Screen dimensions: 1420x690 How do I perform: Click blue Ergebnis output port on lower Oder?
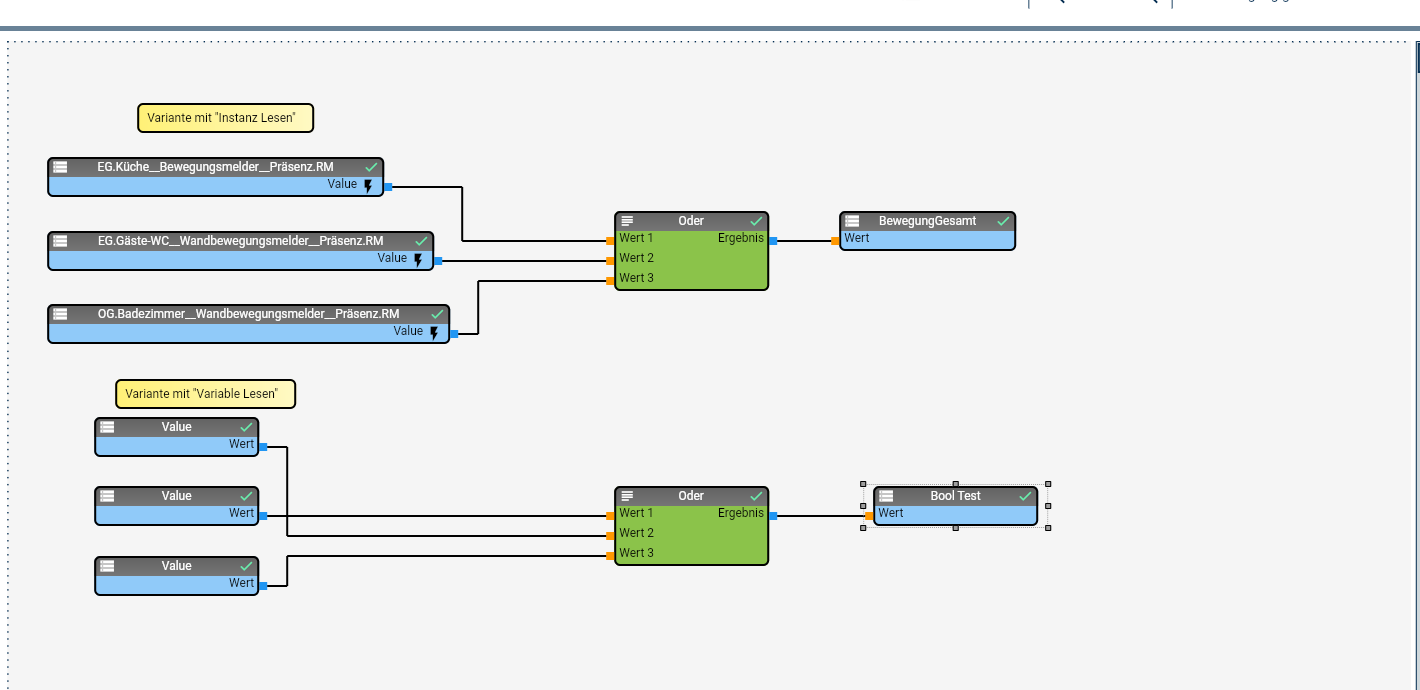pyautogui.click(x=773, y=516)
